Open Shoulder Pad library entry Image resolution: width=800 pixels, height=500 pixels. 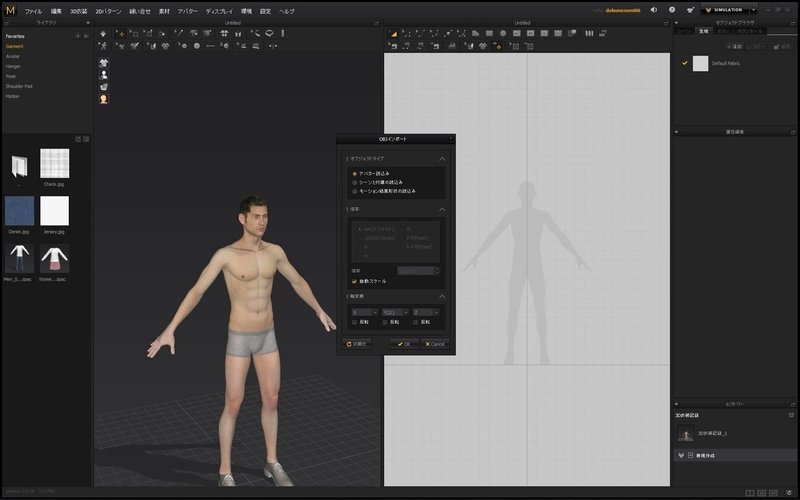19,86
